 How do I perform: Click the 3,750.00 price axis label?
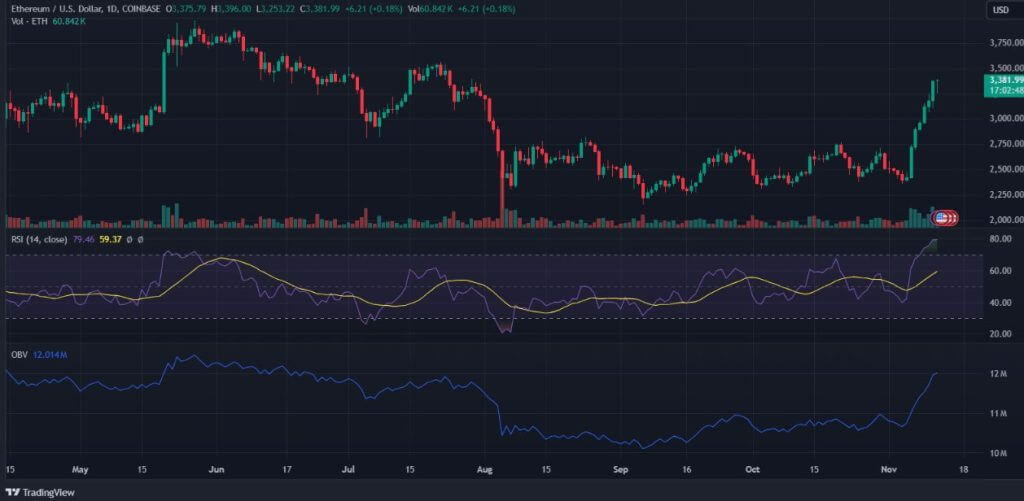click(x=1006, y=42)
